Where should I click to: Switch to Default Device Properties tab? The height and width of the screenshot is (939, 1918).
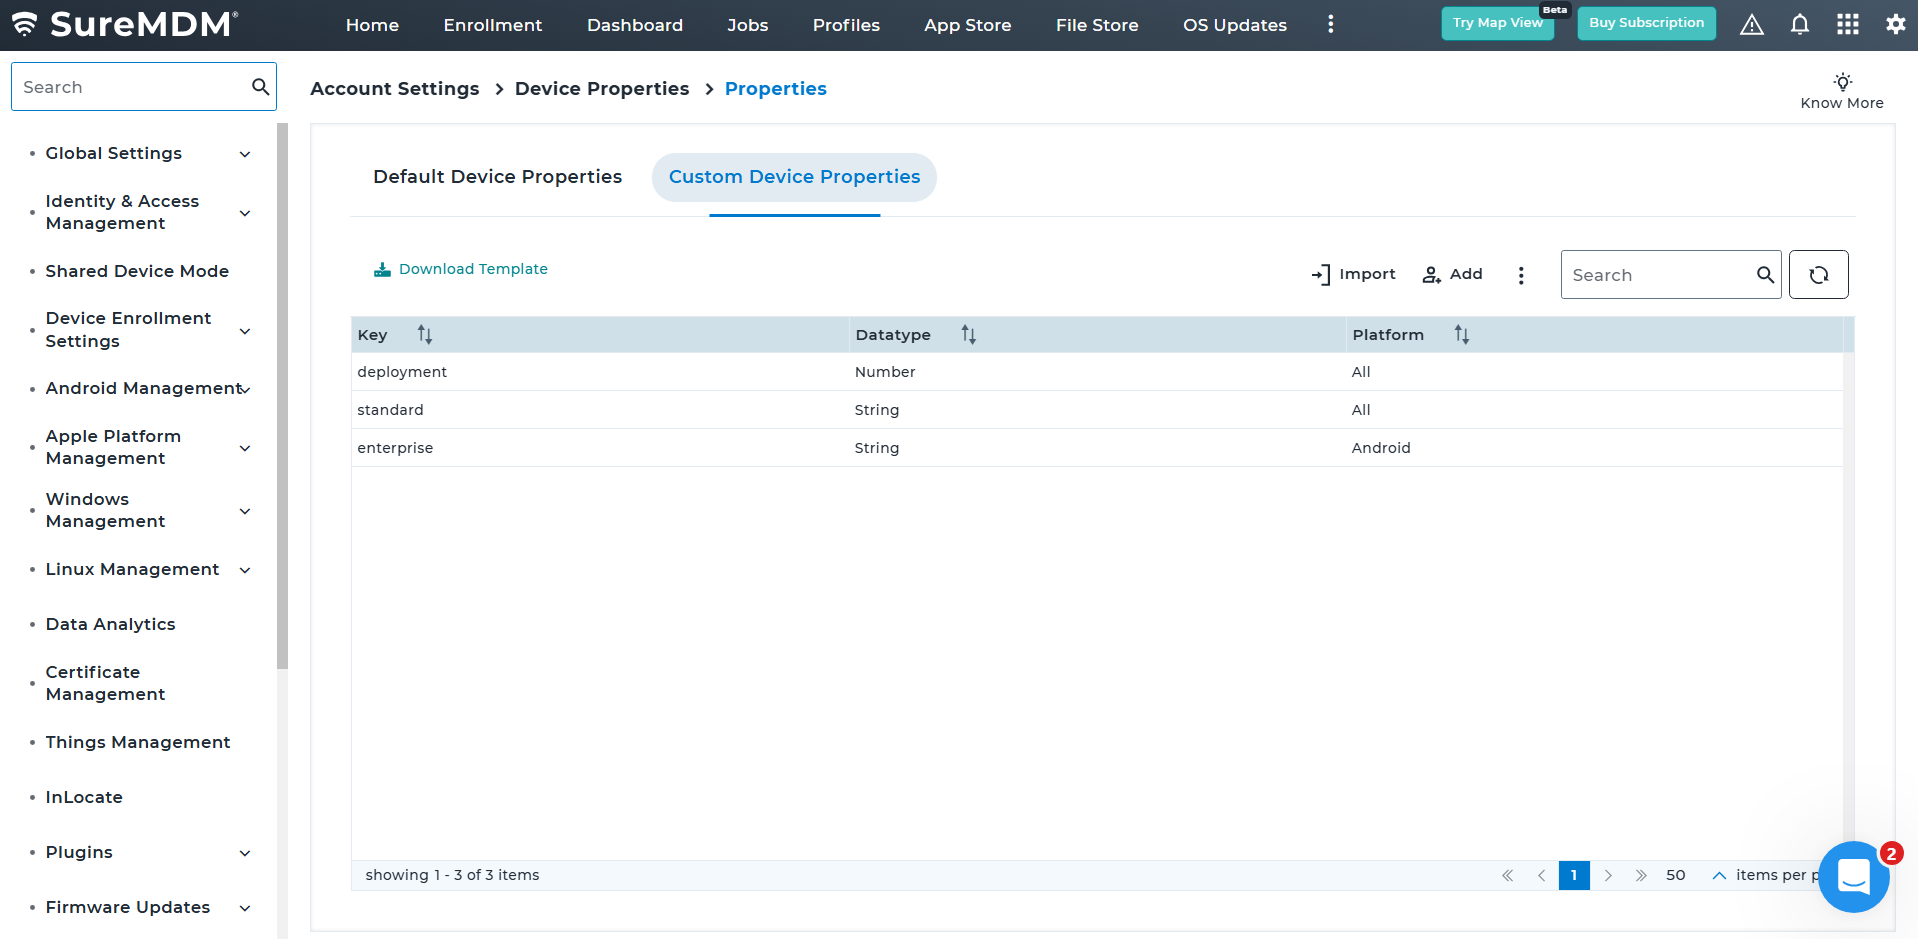(x=497, y=177)
